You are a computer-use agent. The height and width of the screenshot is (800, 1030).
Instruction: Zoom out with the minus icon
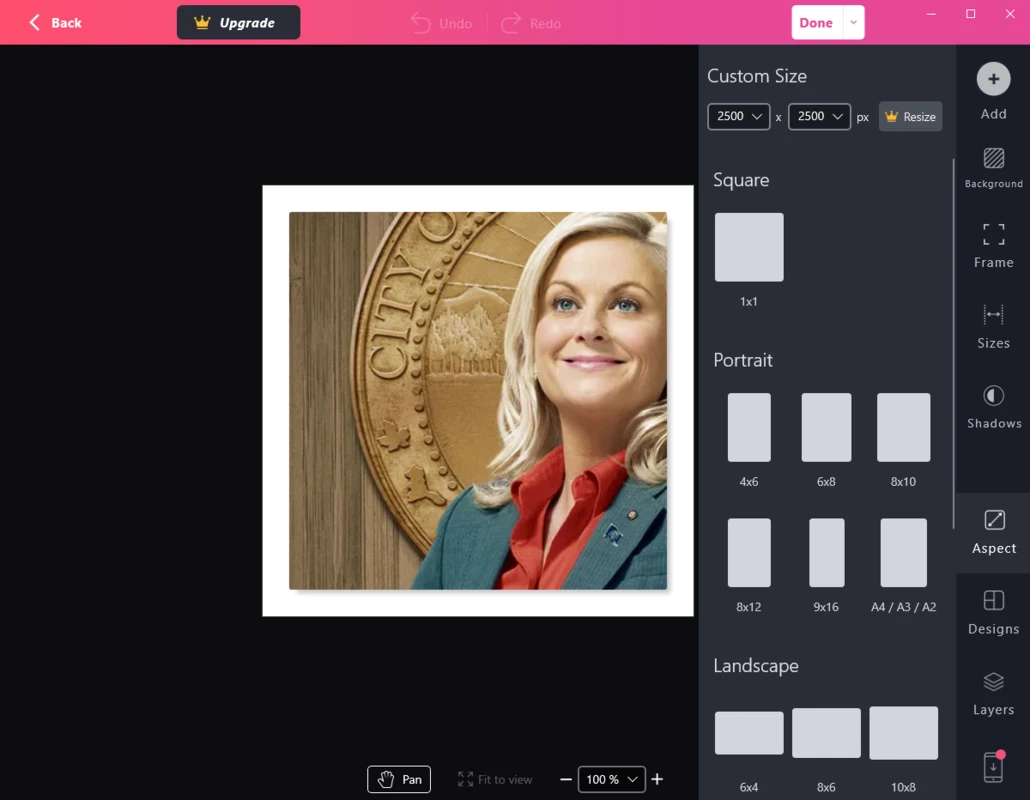[566, 780]
